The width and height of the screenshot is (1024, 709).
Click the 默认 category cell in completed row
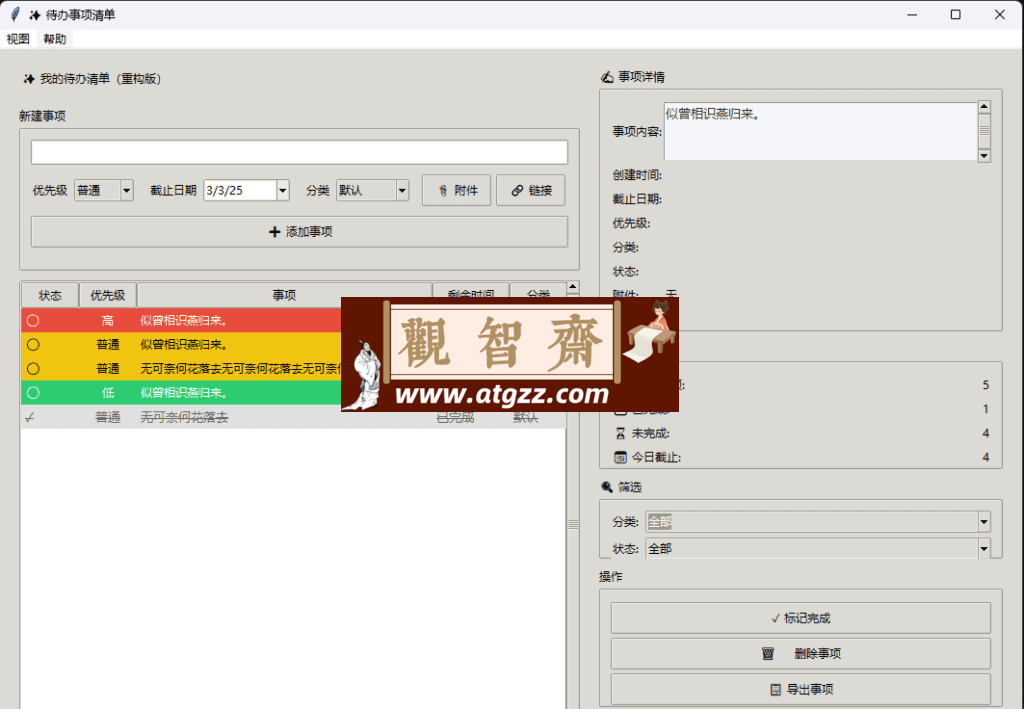[x=526, y=417]
